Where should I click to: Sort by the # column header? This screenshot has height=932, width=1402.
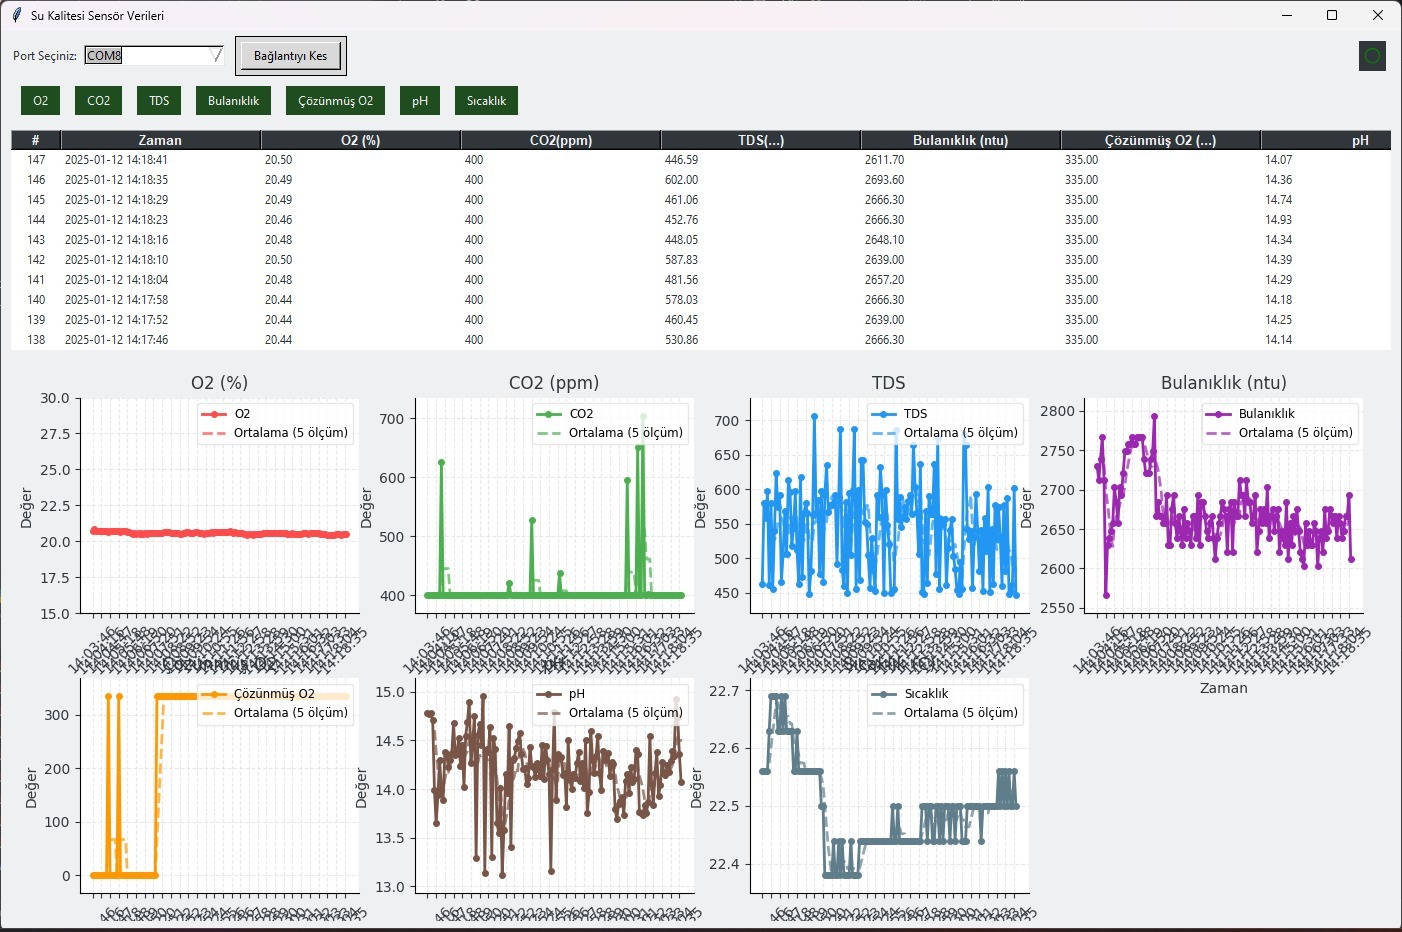tap(36, 140)
